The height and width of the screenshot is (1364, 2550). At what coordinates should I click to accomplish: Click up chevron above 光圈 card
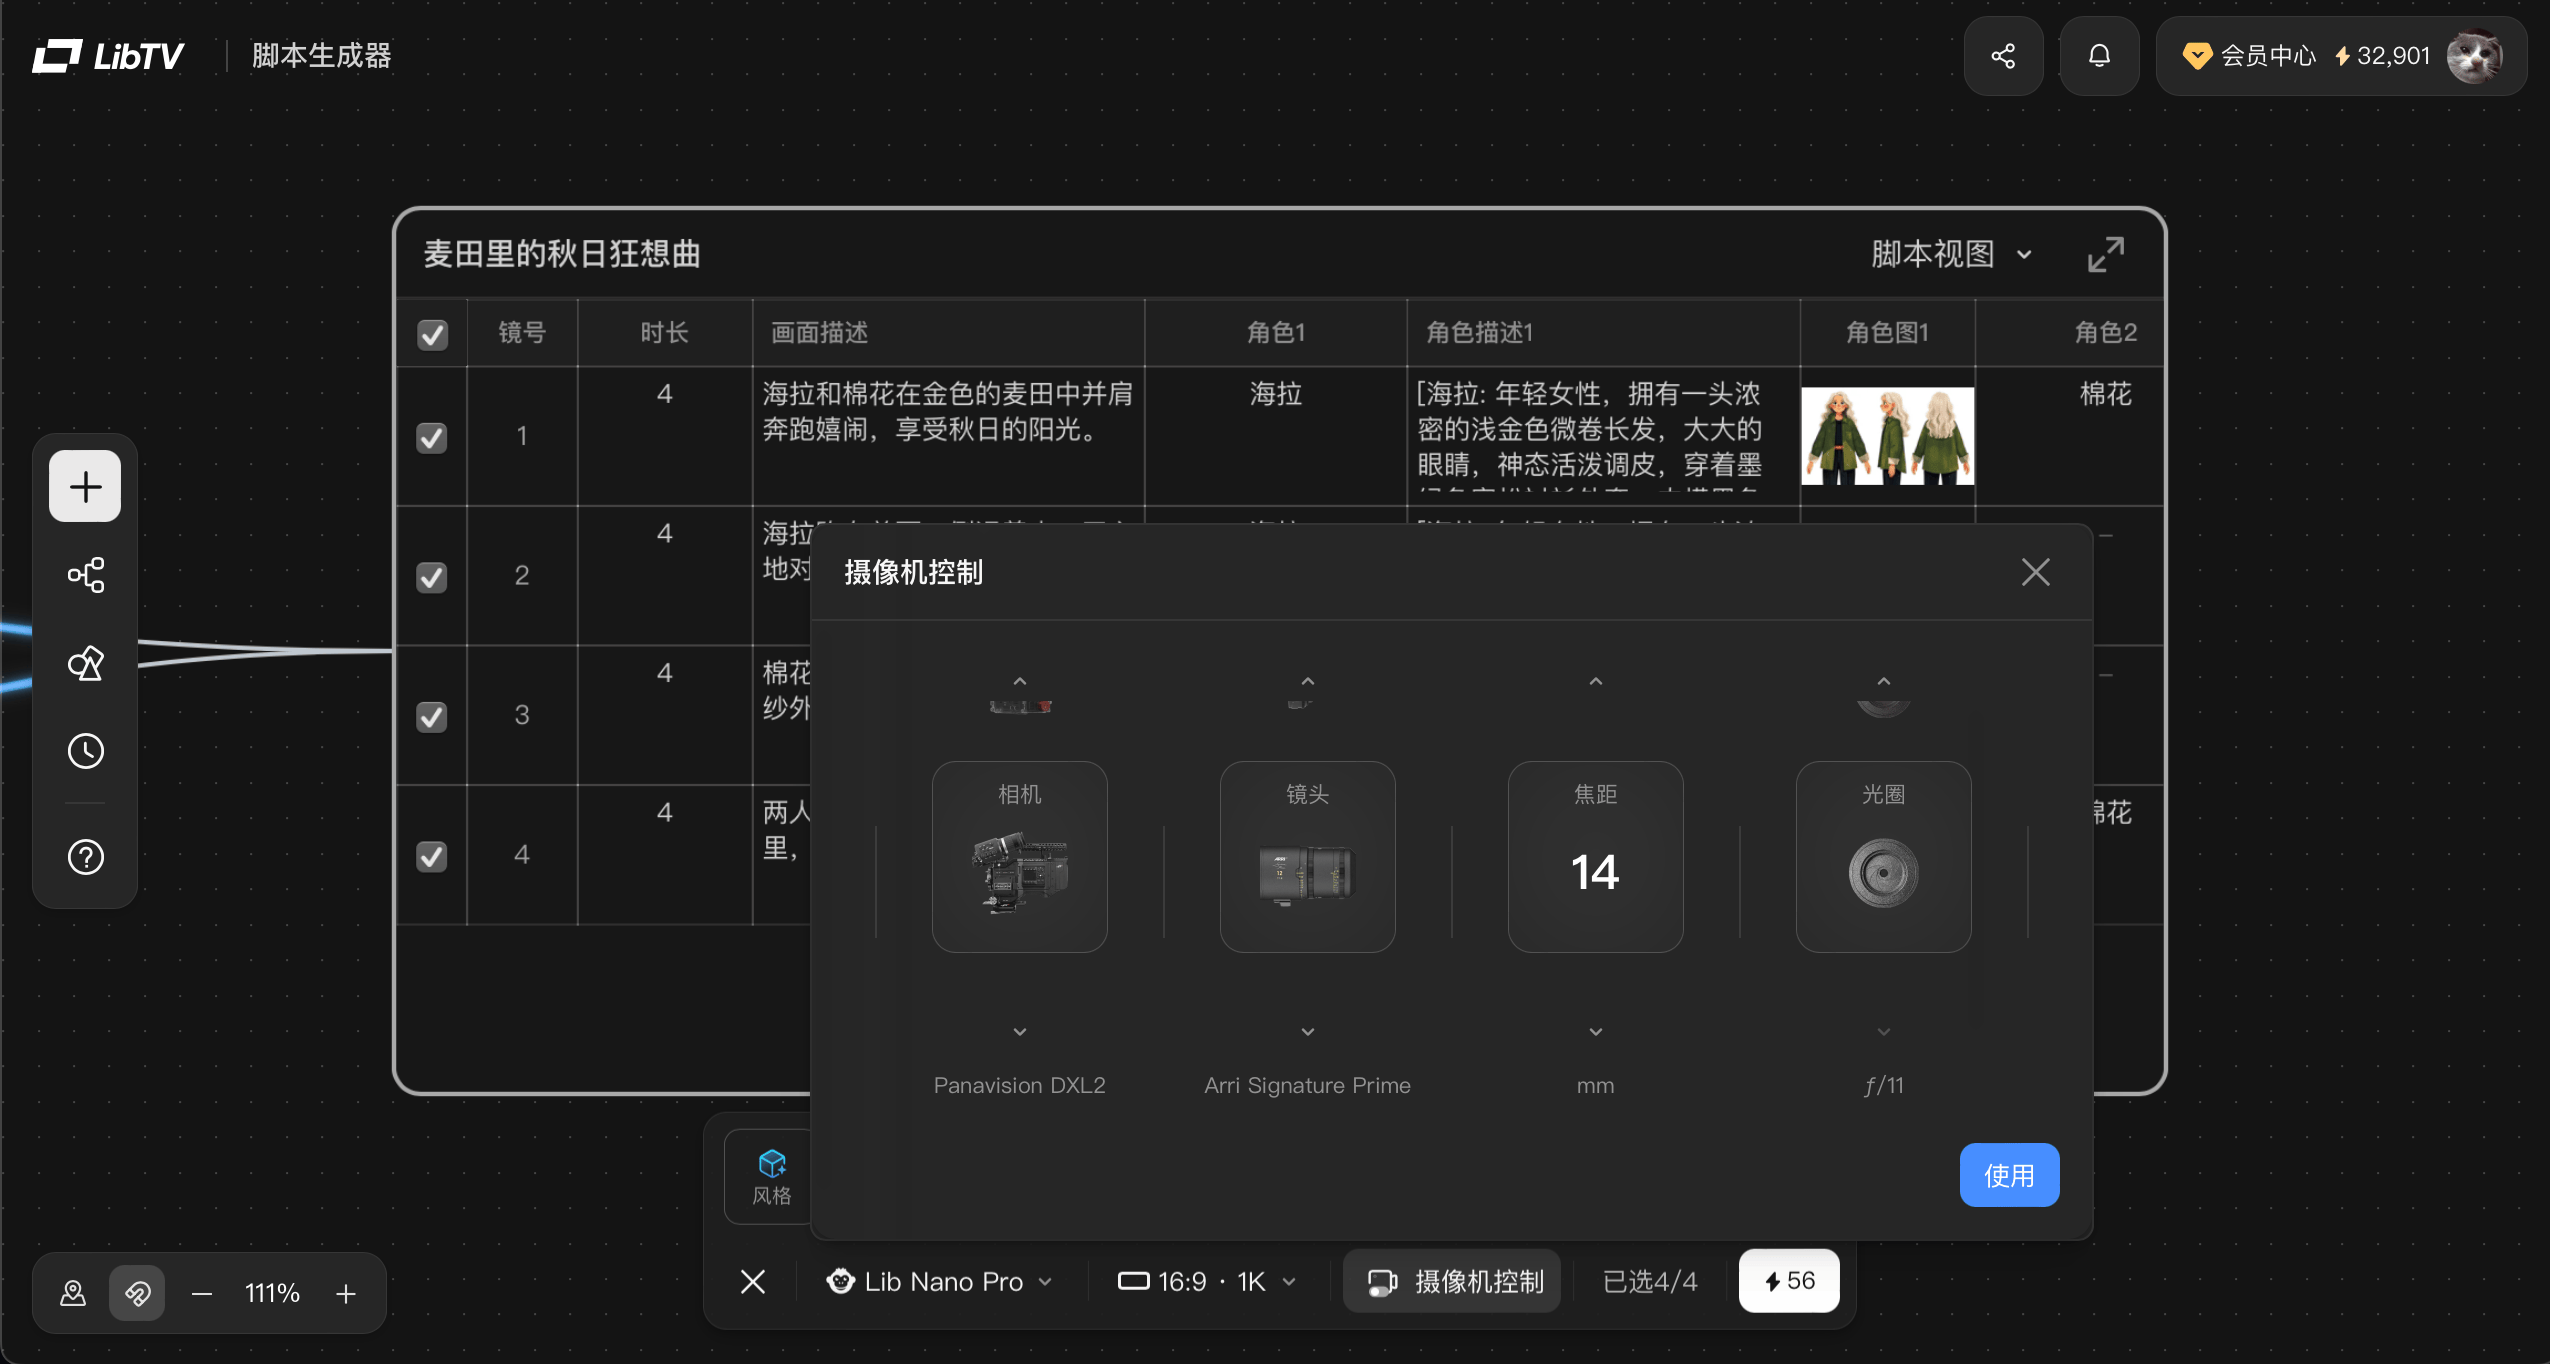[x=1884, y=681]
